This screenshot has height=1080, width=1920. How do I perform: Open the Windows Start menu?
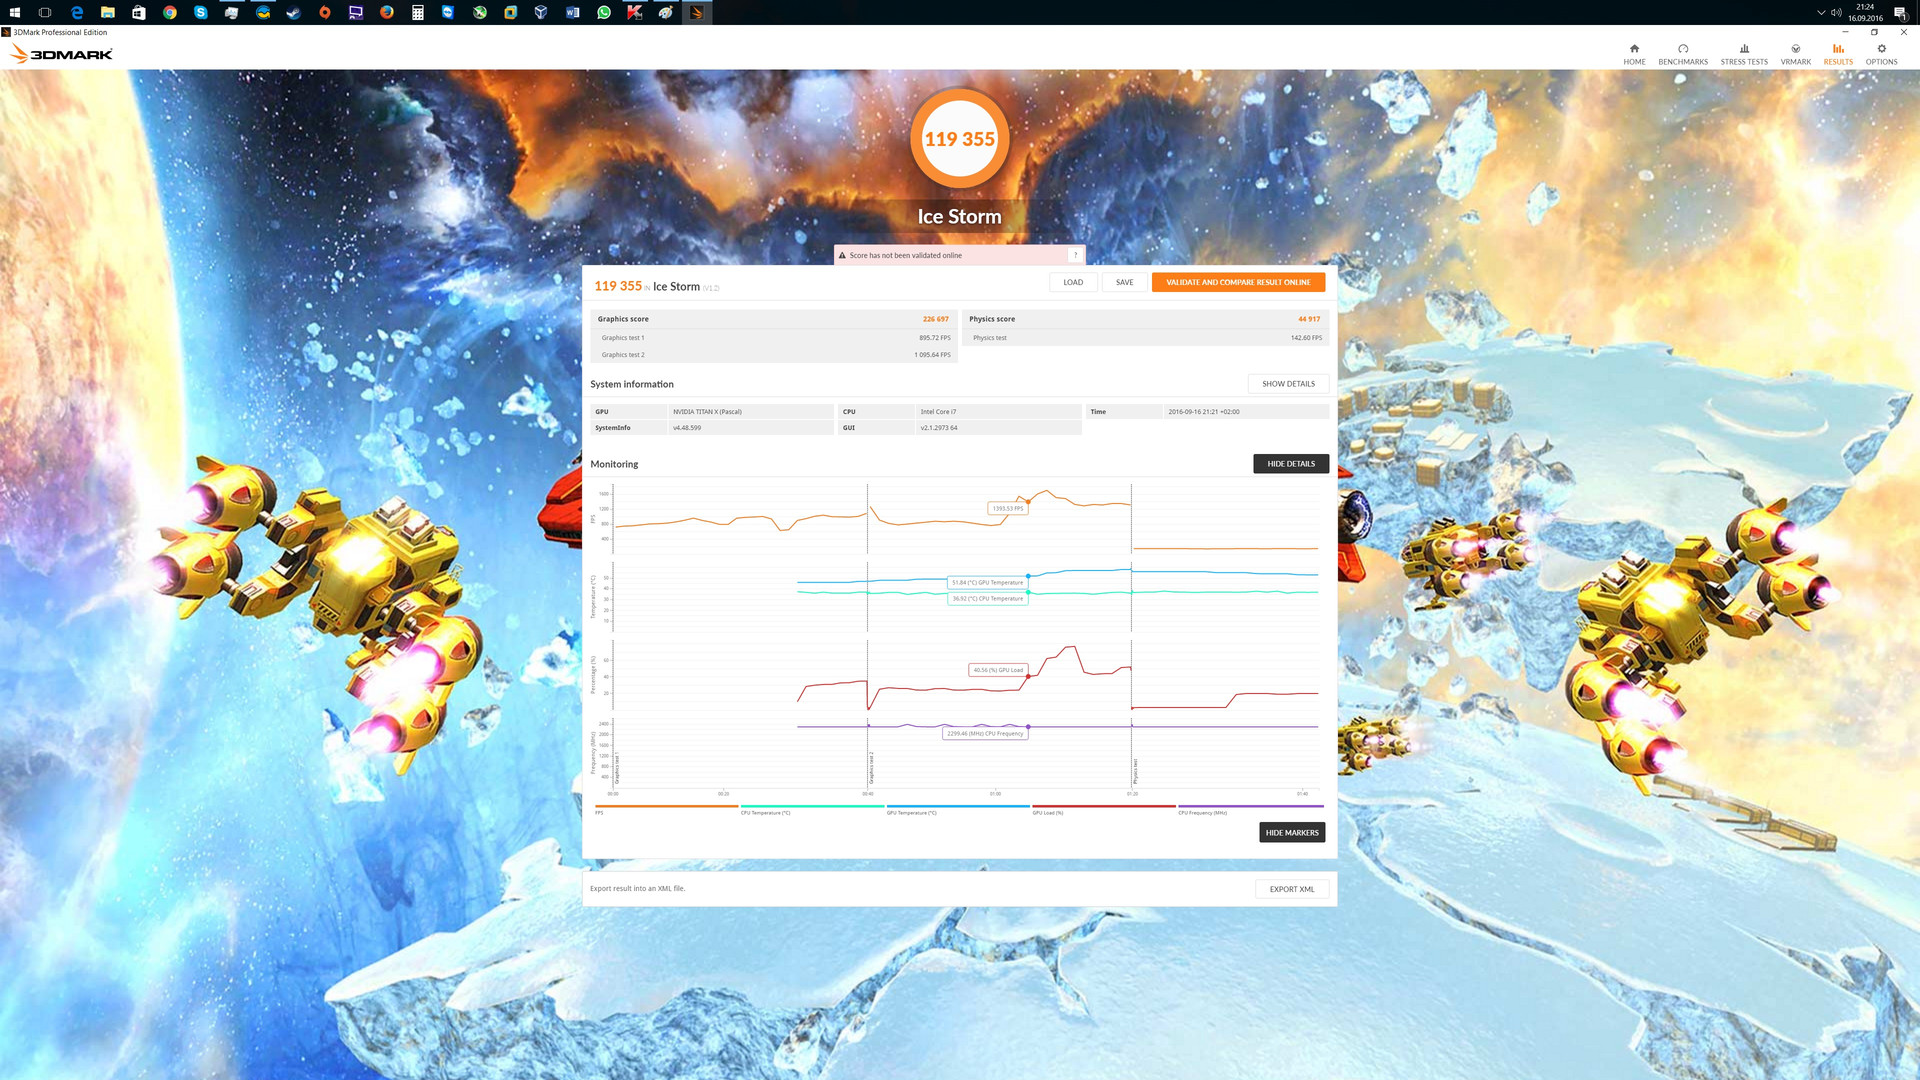(15, 12)
